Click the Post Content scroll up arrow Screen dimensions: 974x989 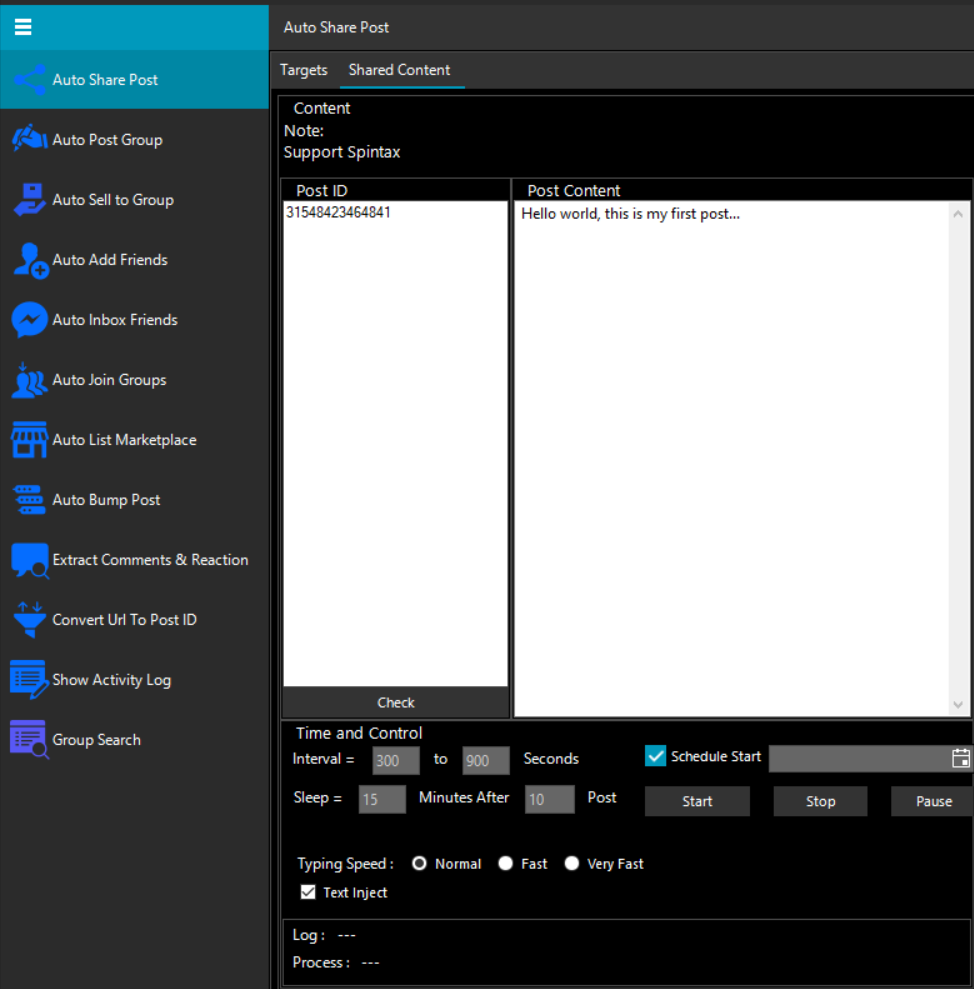(958, 214)
